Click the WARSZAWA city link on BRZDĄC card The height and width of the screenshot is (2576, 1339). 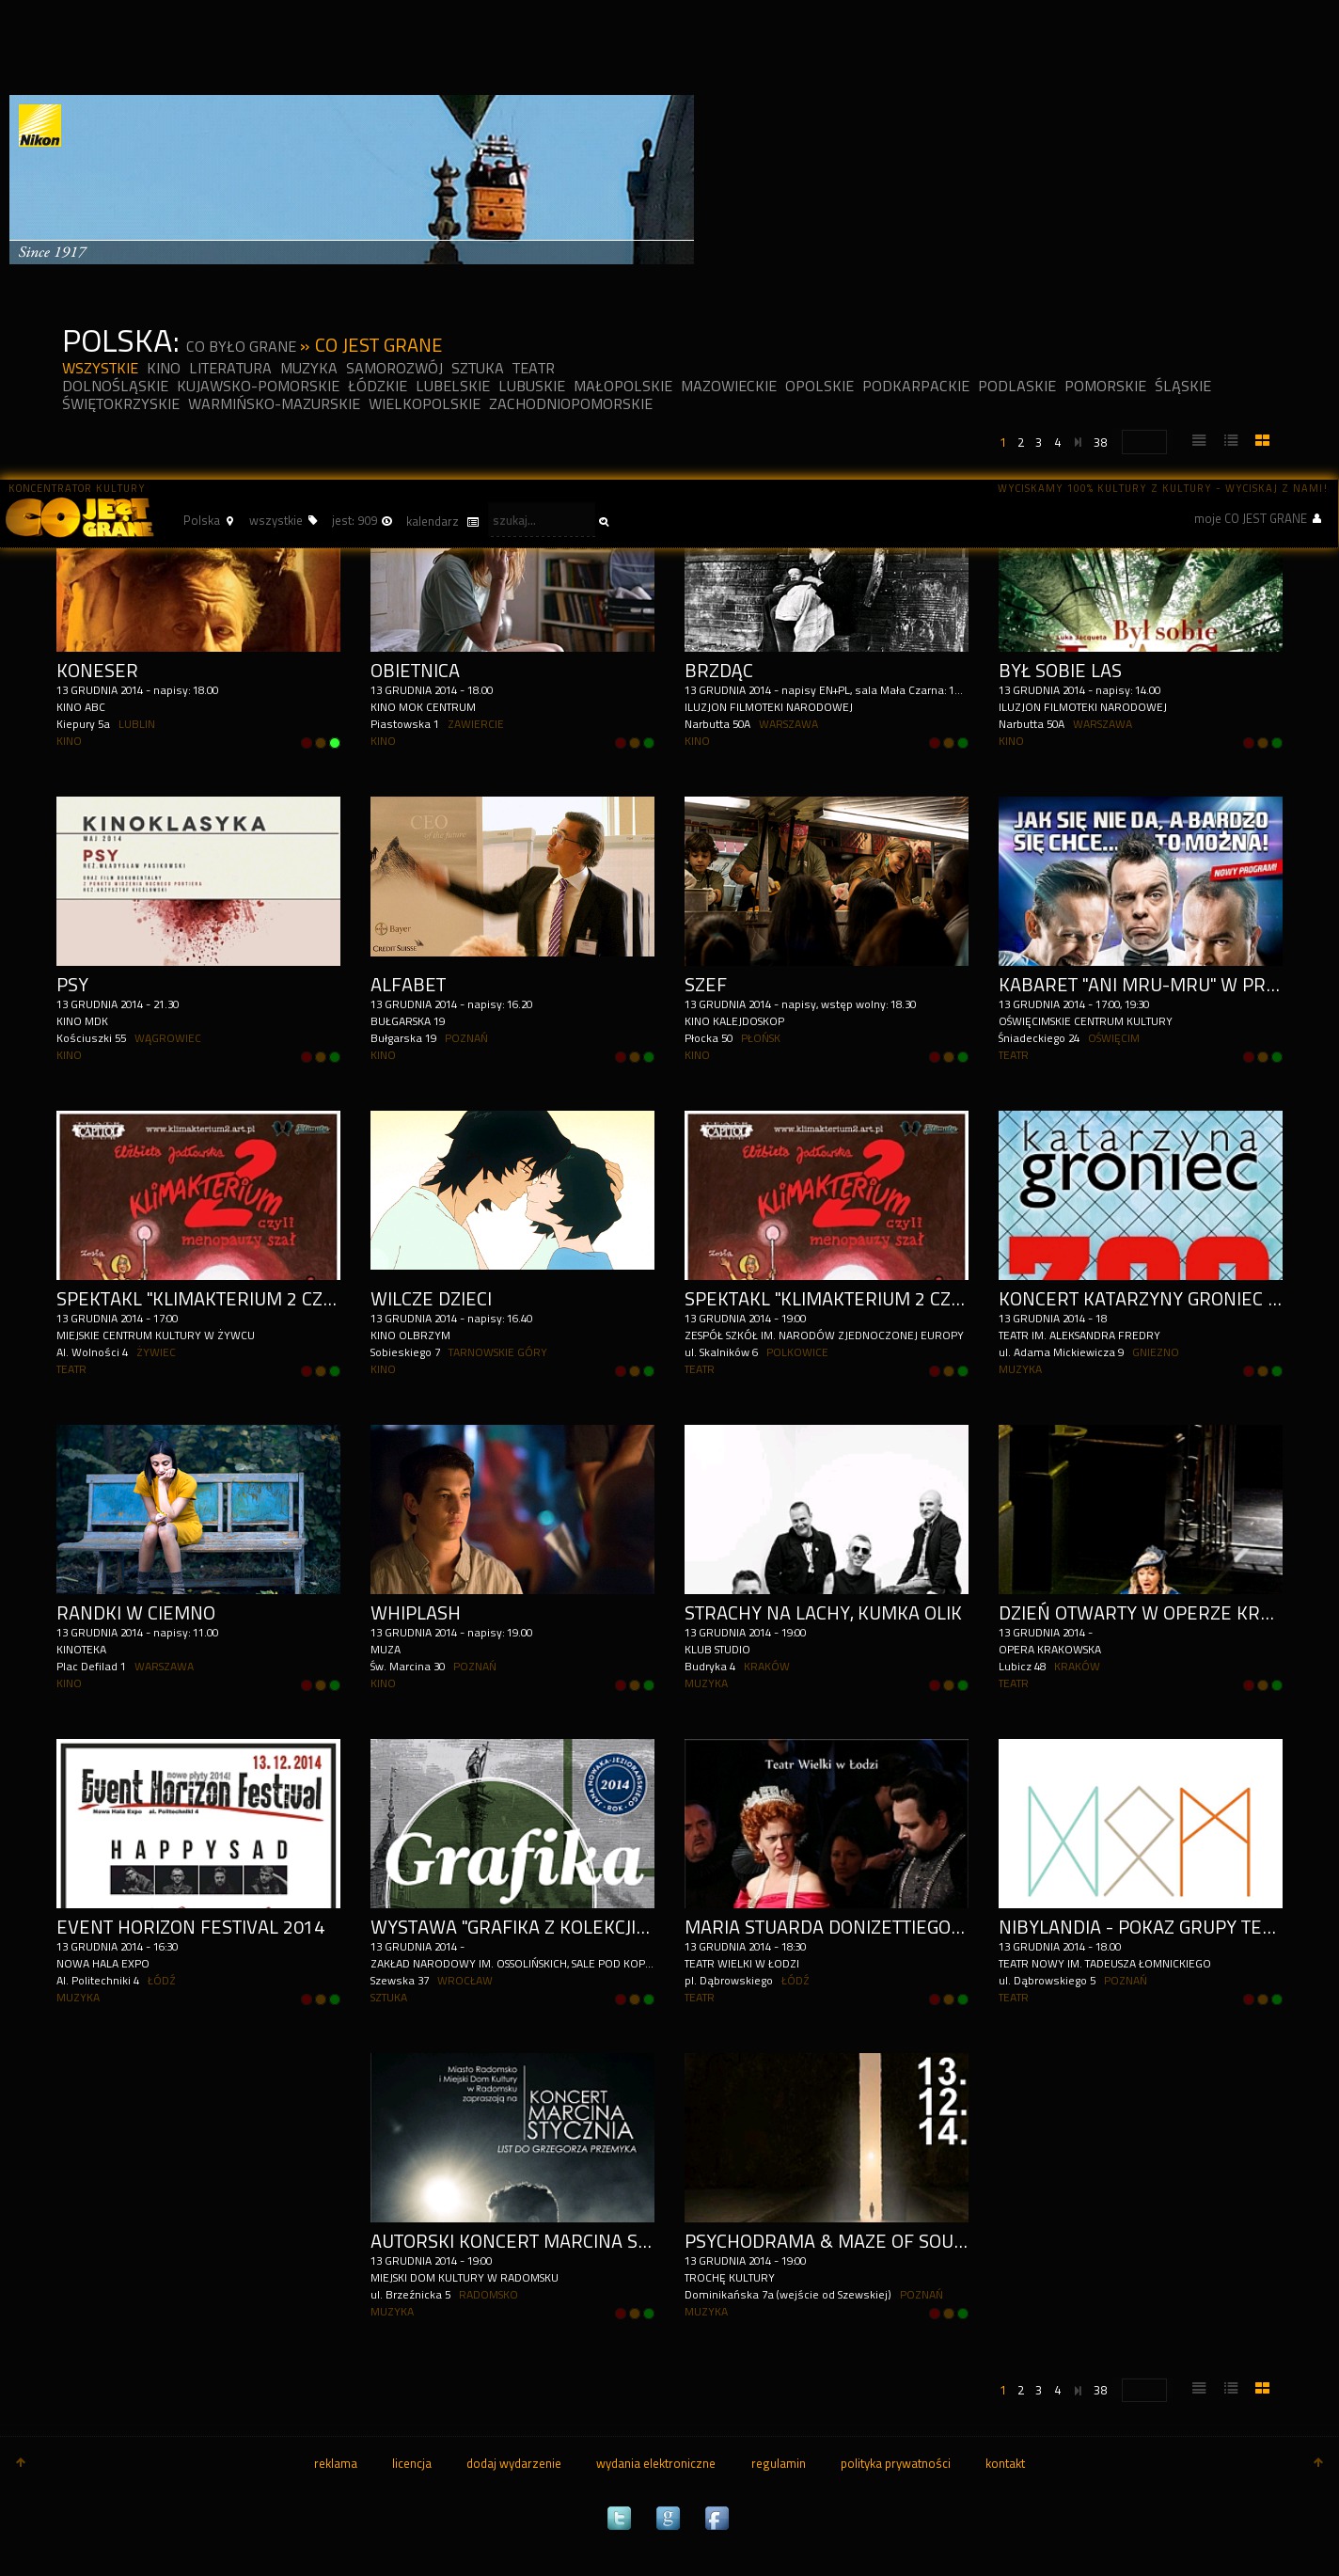788,724
